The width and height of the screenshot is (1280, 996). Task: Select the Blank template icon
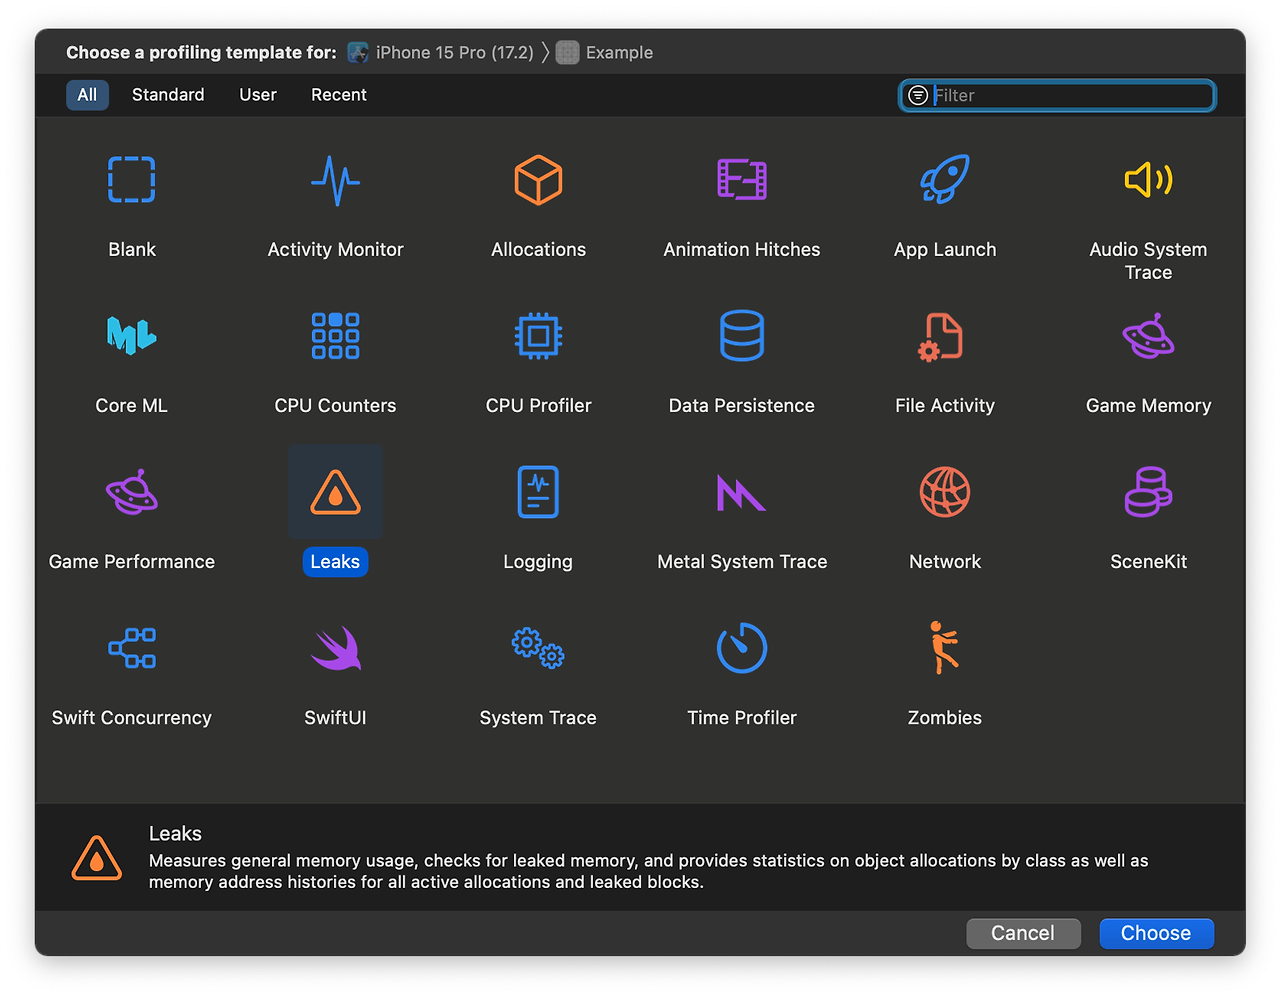pyautogui.click(x=132, y=180)
